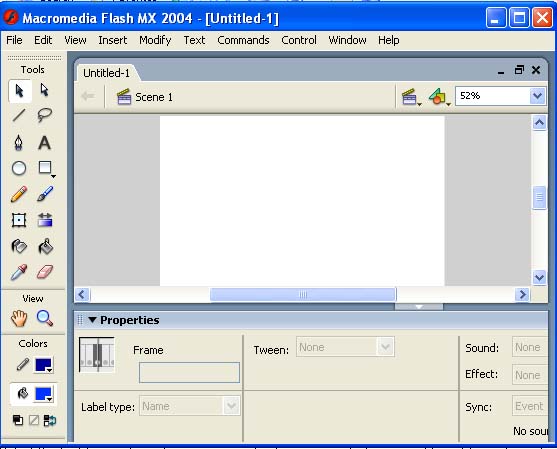Minimize the Untitled-1 document window
Screen dimensions: 557x449
[x=501, y=71]
